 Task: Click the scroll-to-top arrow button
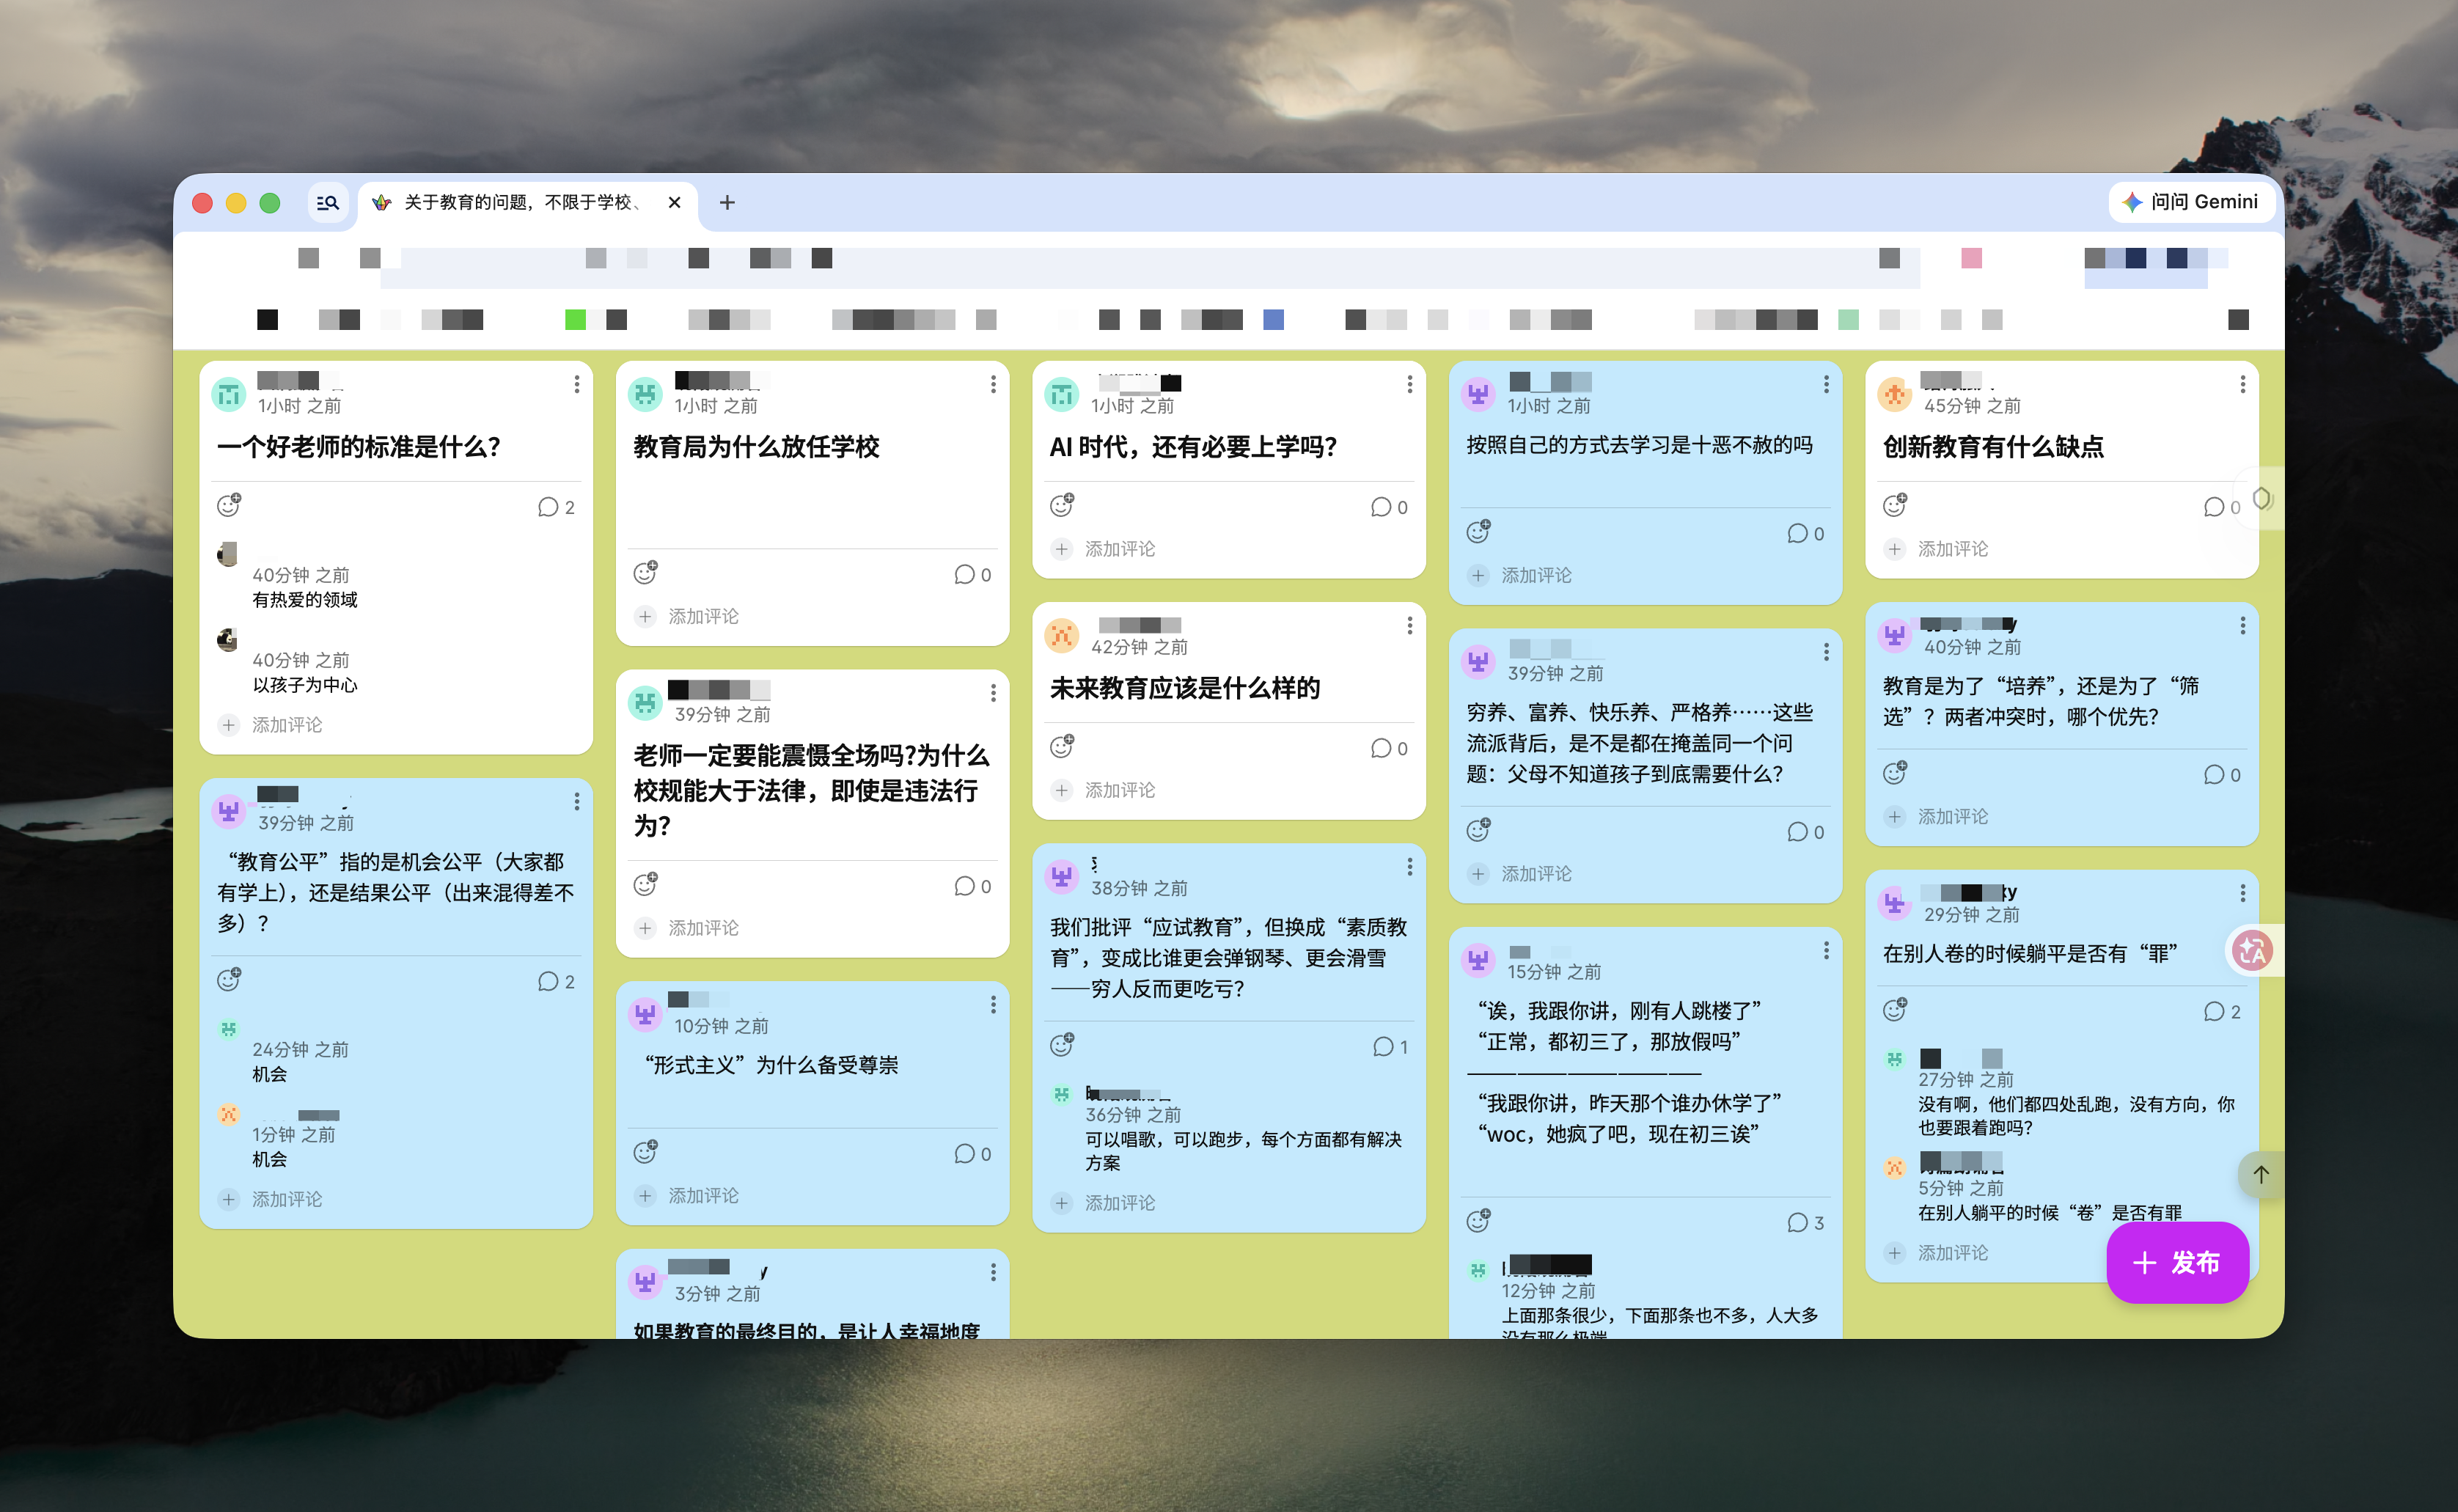pos(2260,1174)
